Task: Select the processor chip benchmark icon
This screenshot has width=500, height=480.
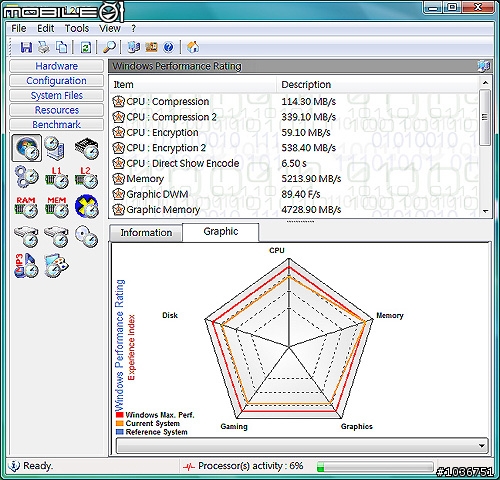Action: [87, 148]
